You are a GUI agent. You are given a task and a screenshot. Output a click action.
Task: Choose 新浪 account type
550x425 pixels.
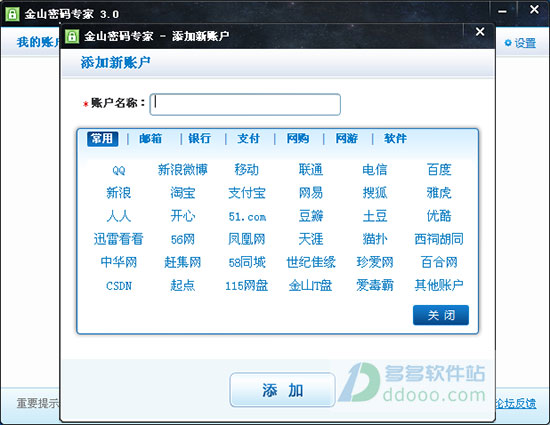119,193
